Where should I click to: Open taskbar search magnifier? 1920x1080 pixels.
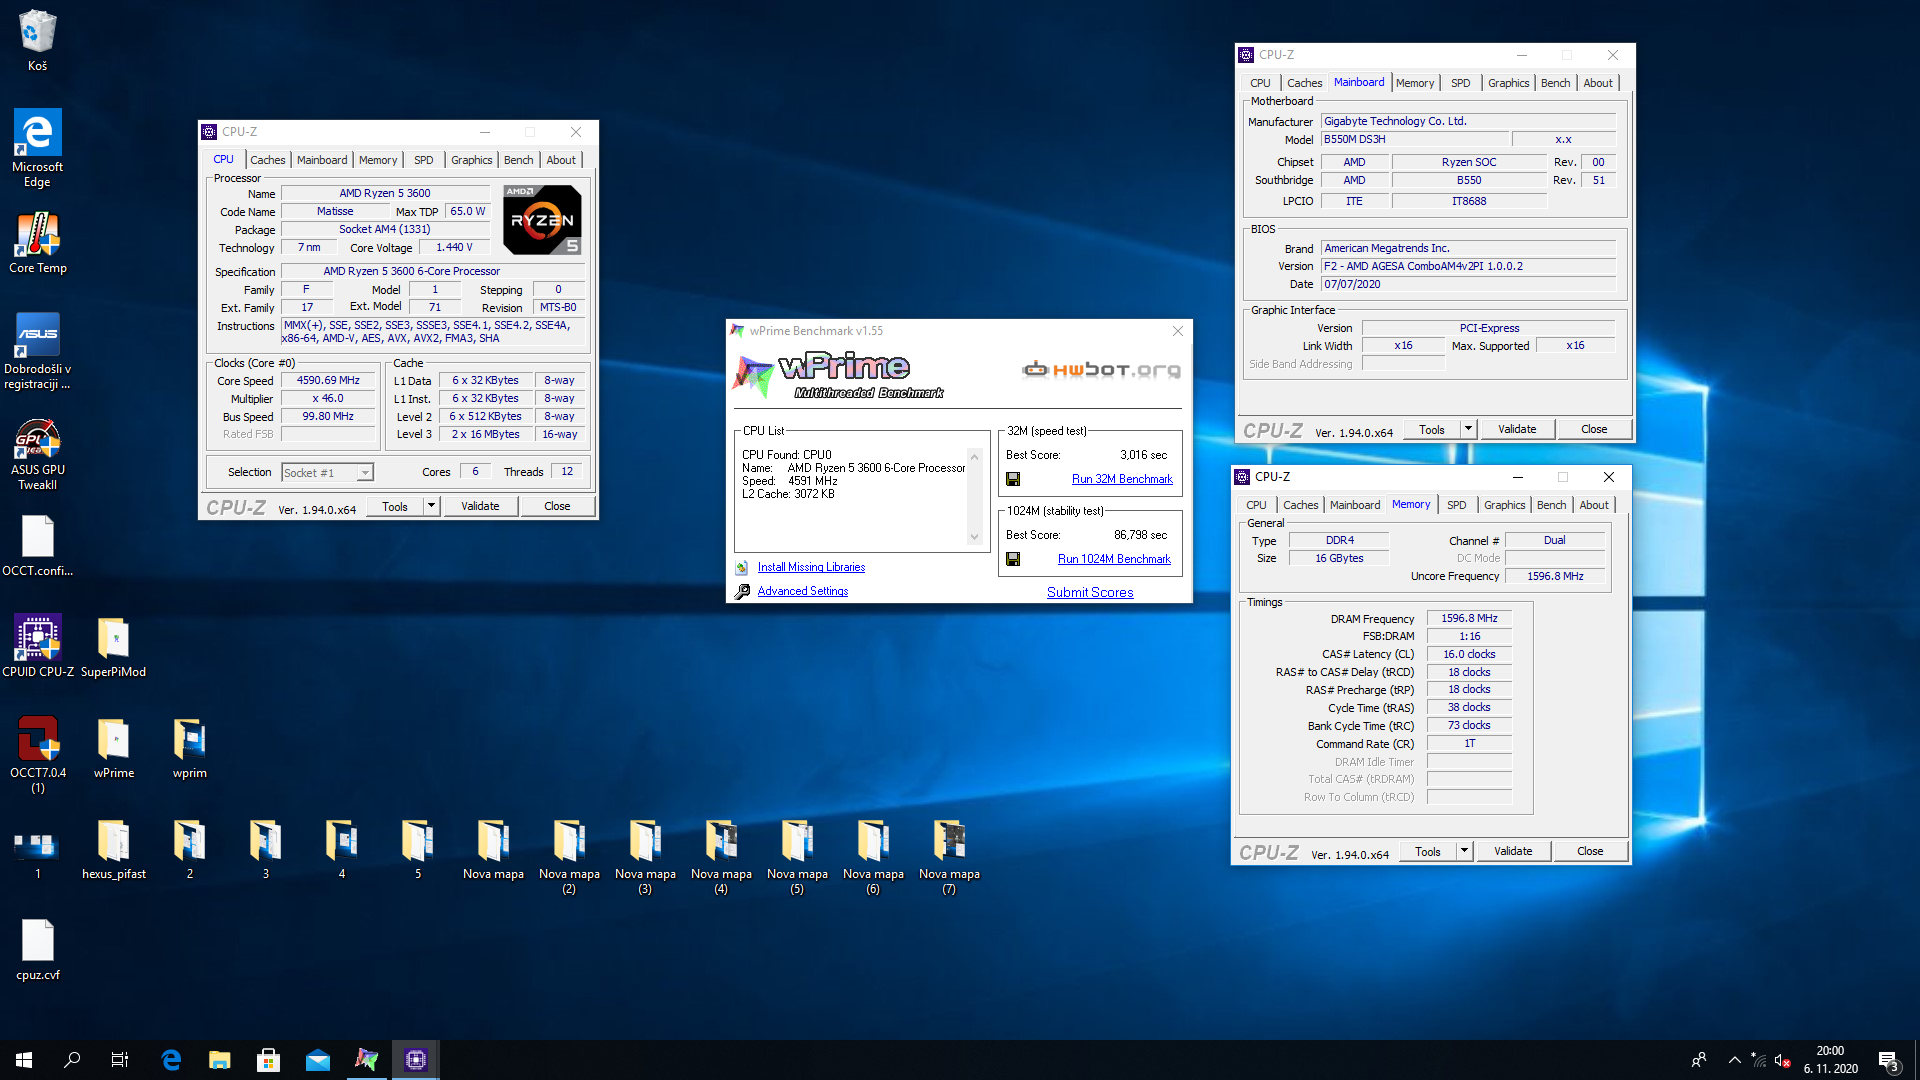coord(72,1060)
